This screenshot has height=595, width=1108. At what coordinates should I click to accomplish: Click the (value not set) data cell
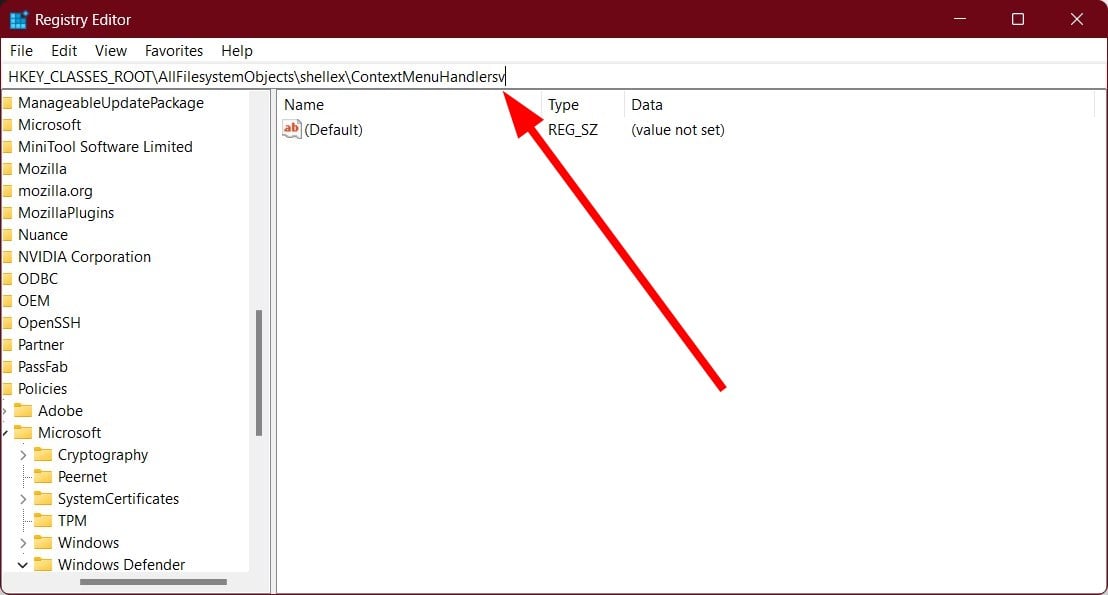(678, 130)
